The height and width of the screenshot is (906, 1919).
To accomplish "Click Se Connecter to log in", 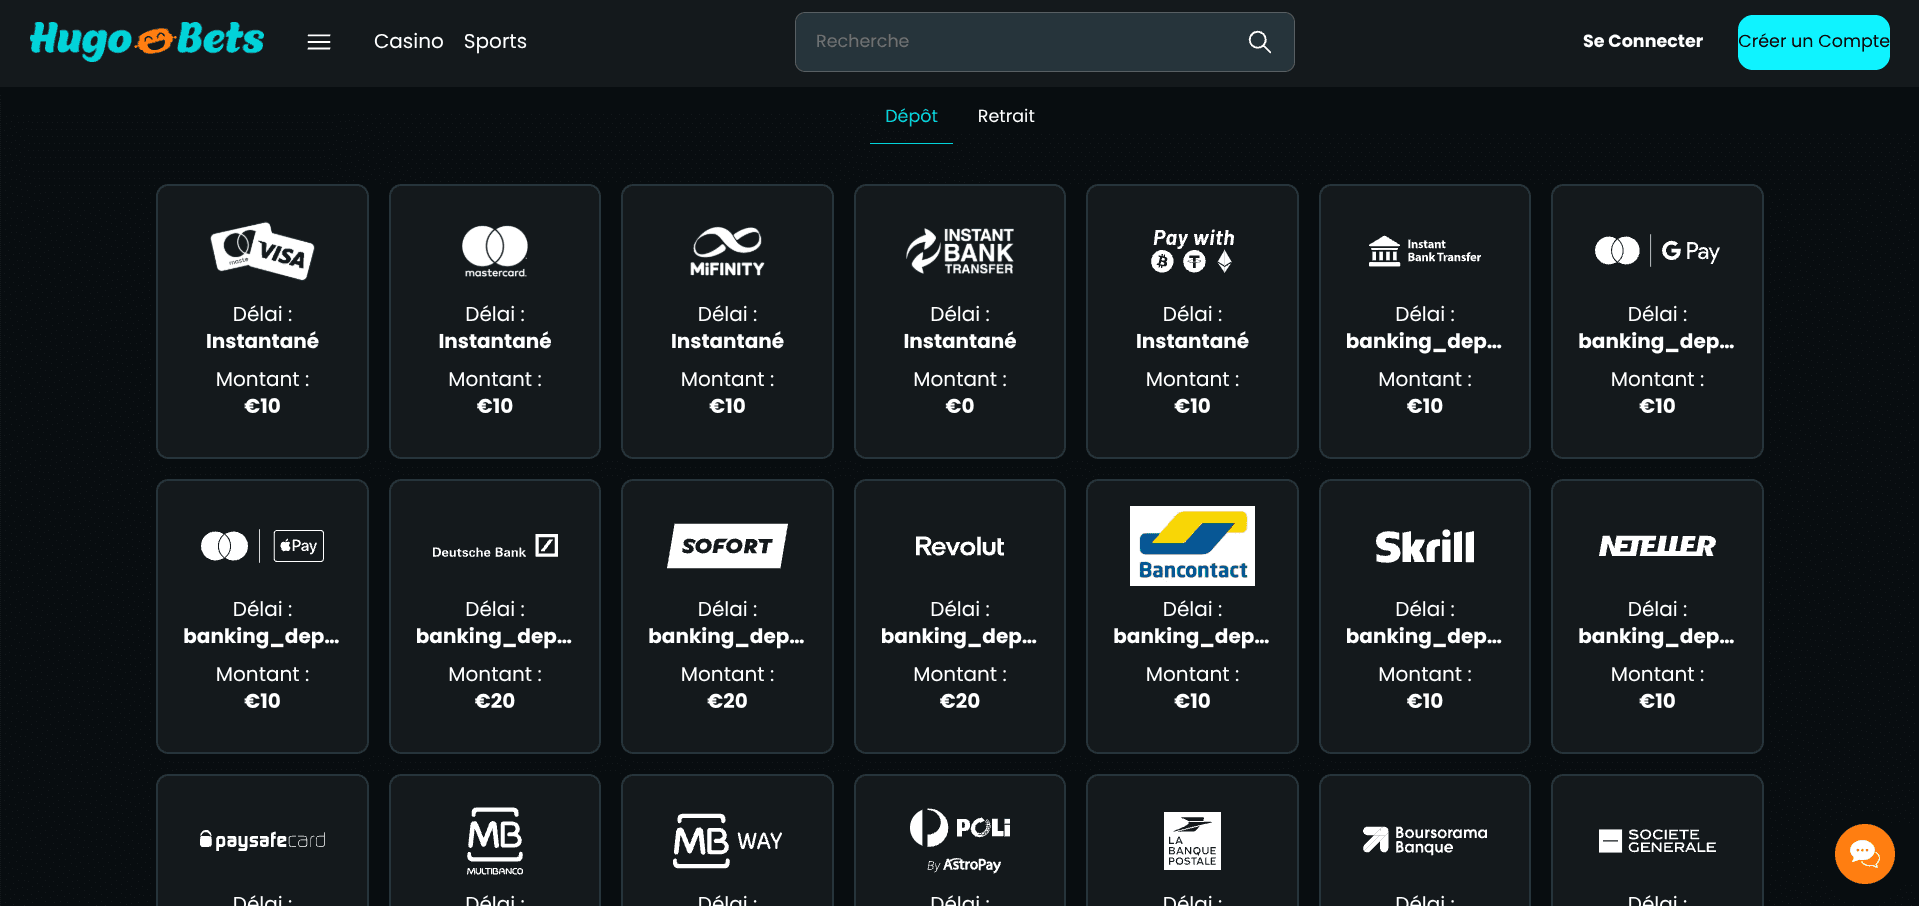I will tap(1642, 41).
